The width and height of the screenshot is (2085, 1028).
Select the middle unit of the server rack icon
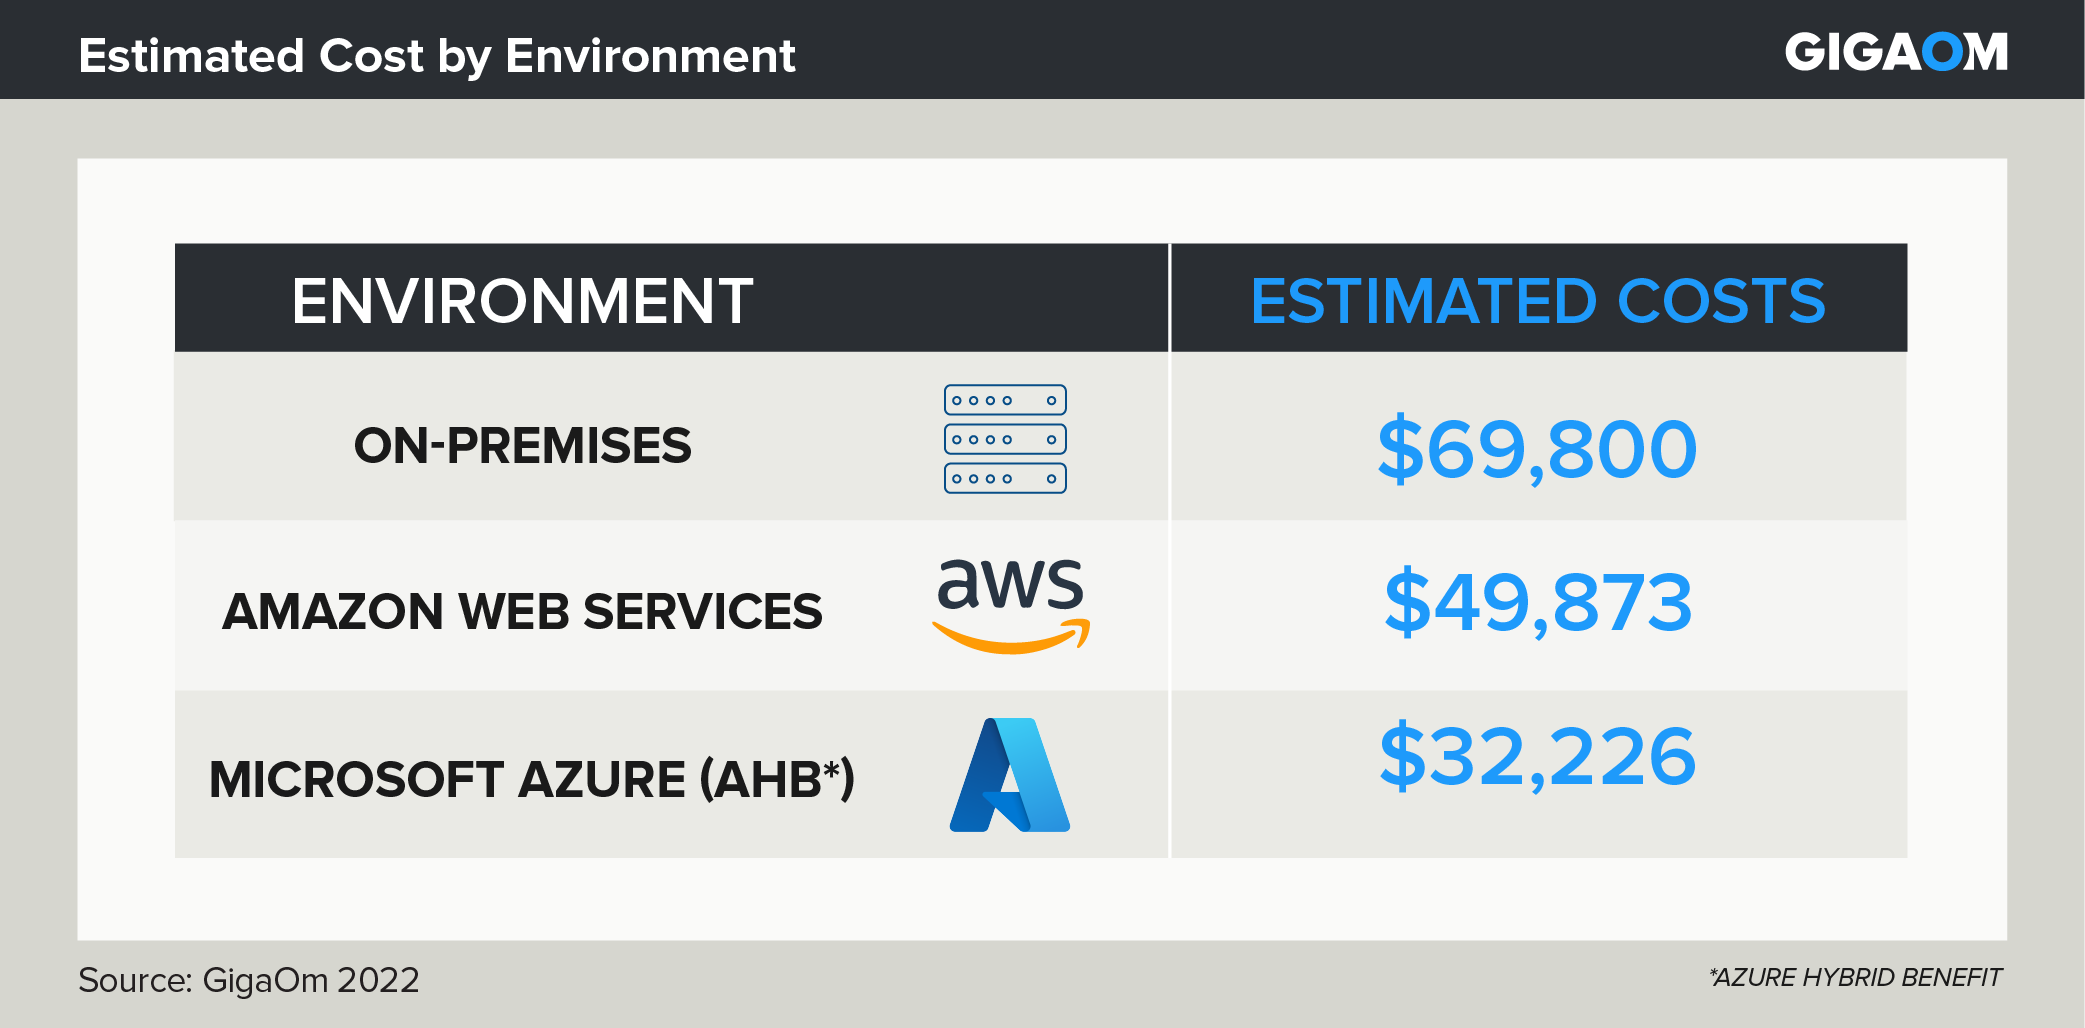[x=1005, y=439]
